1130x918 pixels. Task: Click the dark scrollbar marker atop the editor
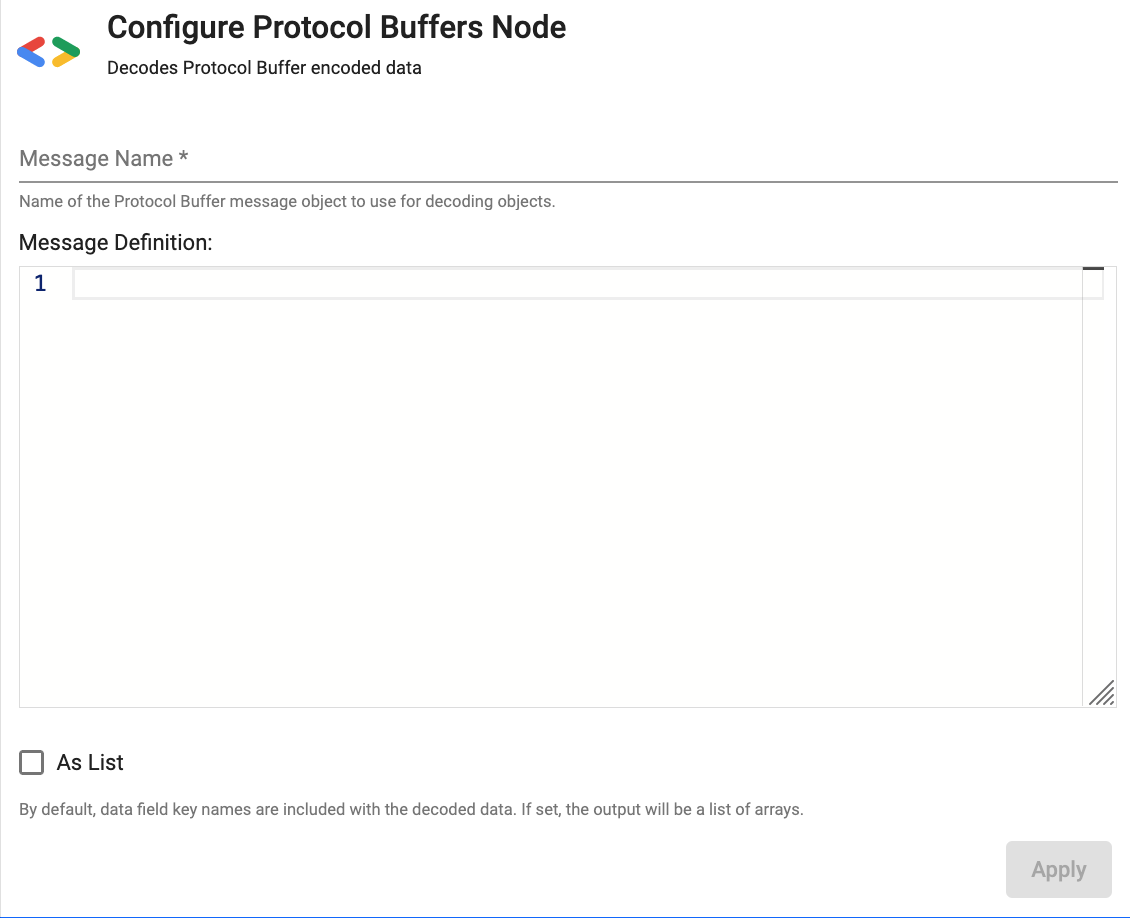[1093, 269]
